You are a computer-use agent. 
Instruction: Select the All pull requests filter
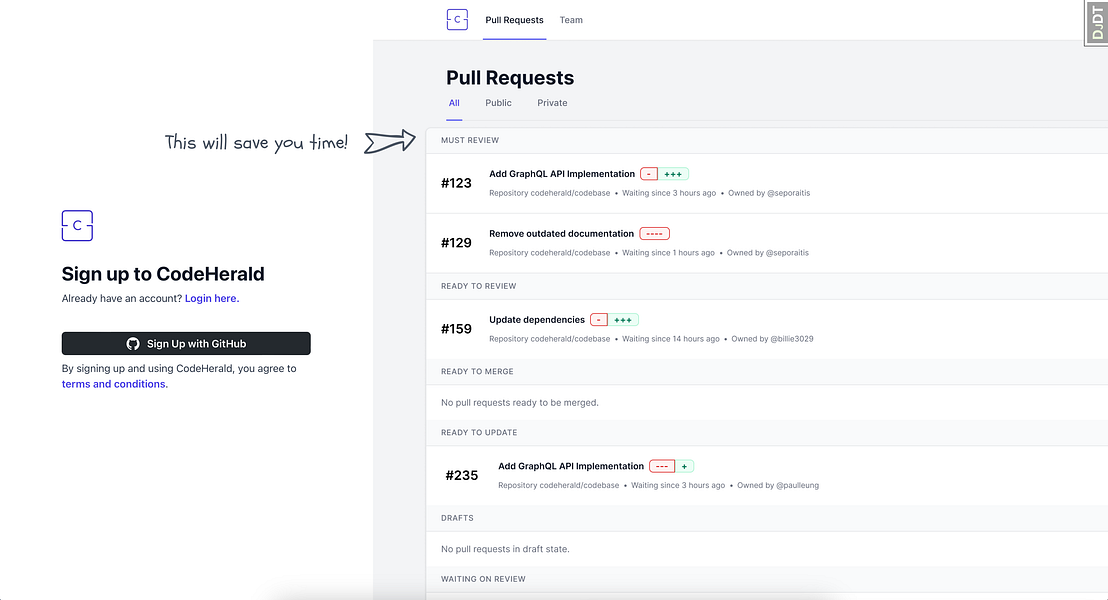pos(454,102)
